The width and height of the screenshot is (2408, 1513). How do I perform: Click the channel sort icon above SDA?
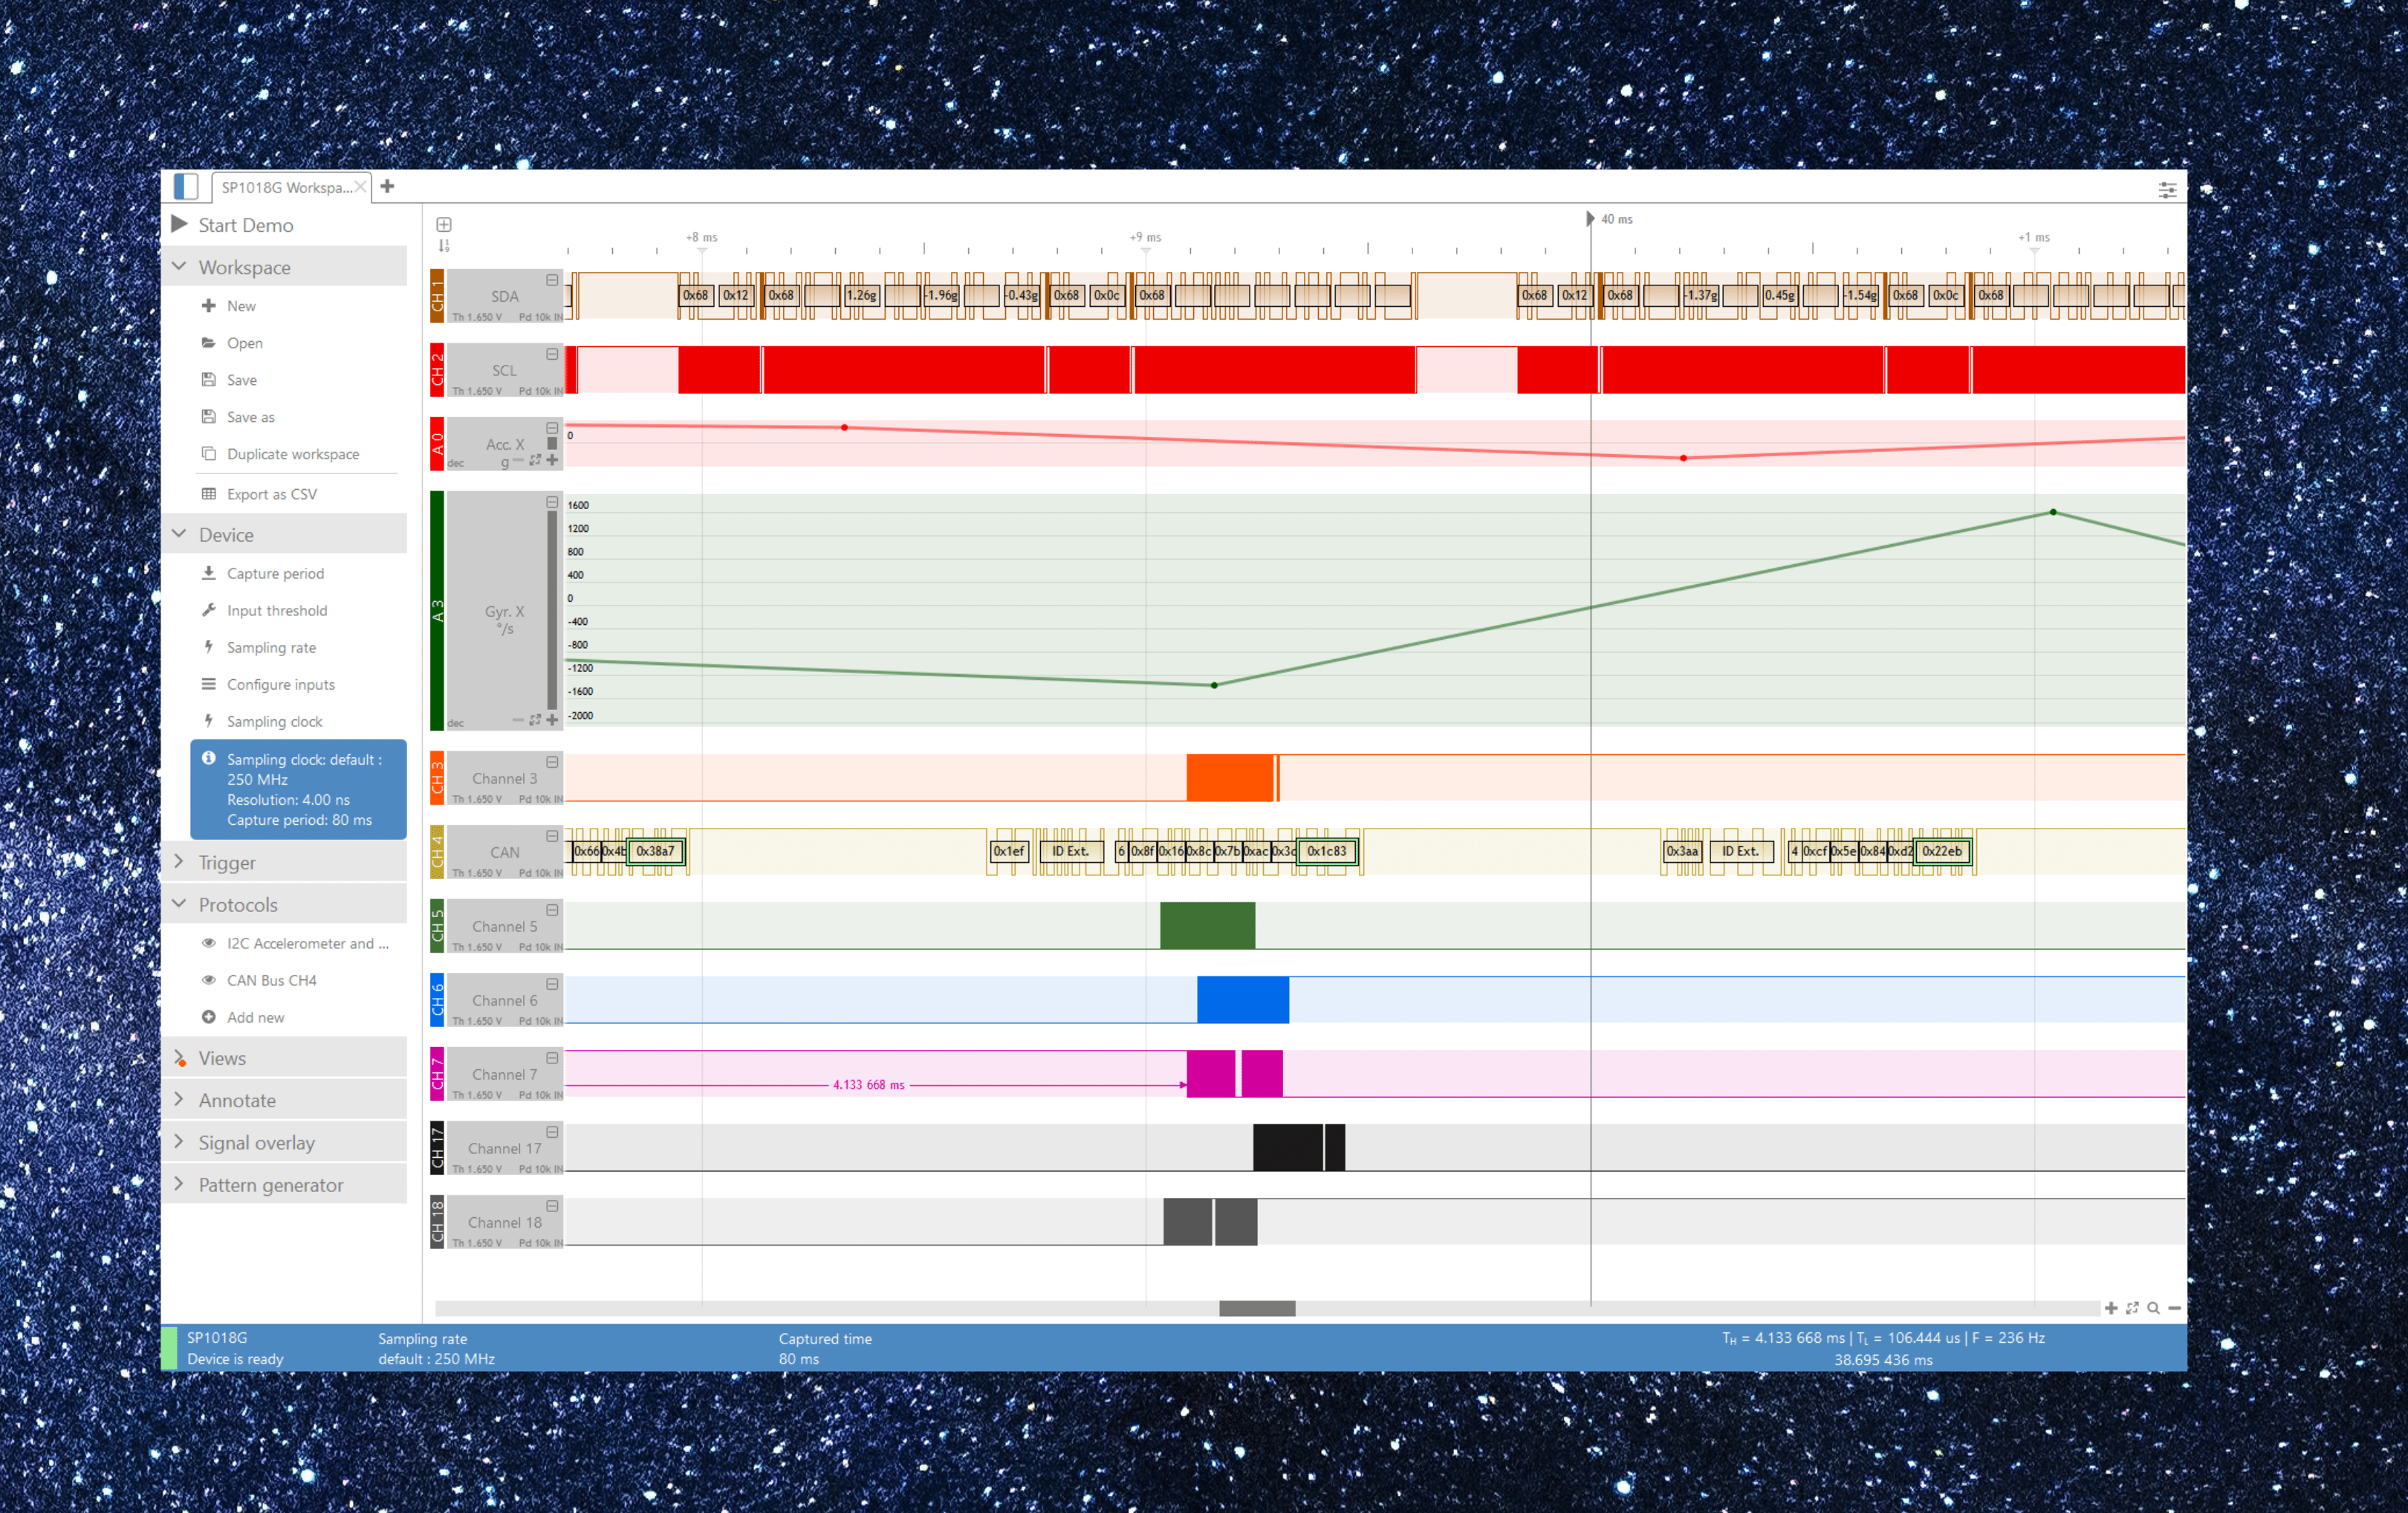pos(444,246)
